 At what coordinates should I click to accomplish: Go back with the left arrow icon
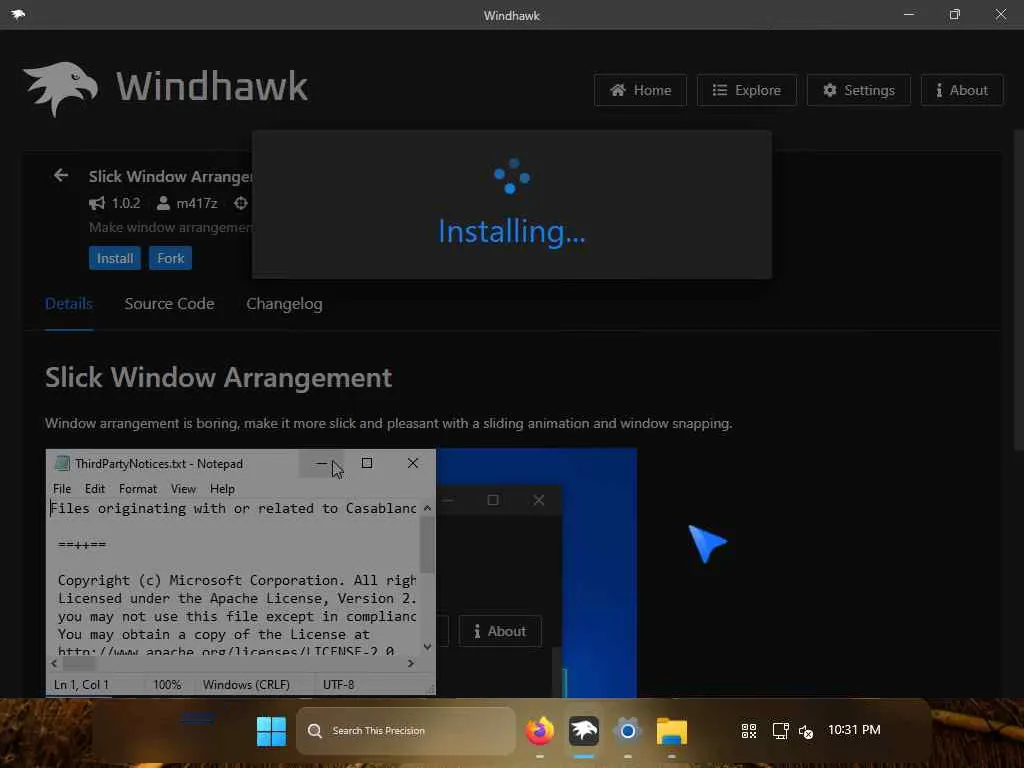[61, 175]
